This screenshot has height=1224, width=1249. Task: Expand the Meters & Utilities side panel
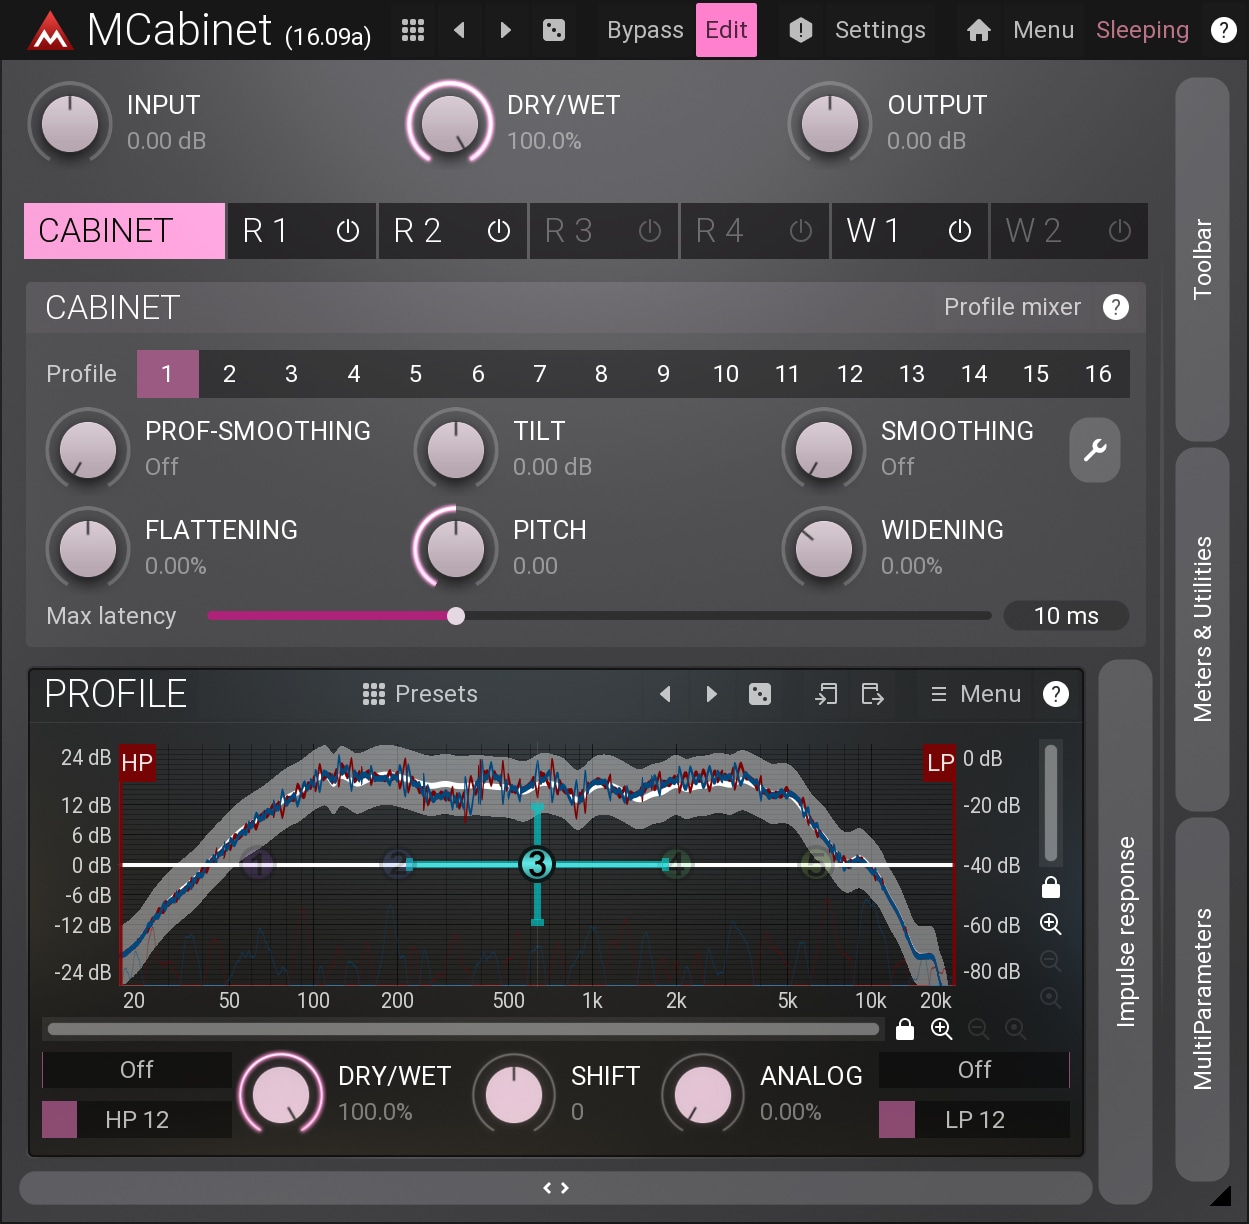point(1202,629)
